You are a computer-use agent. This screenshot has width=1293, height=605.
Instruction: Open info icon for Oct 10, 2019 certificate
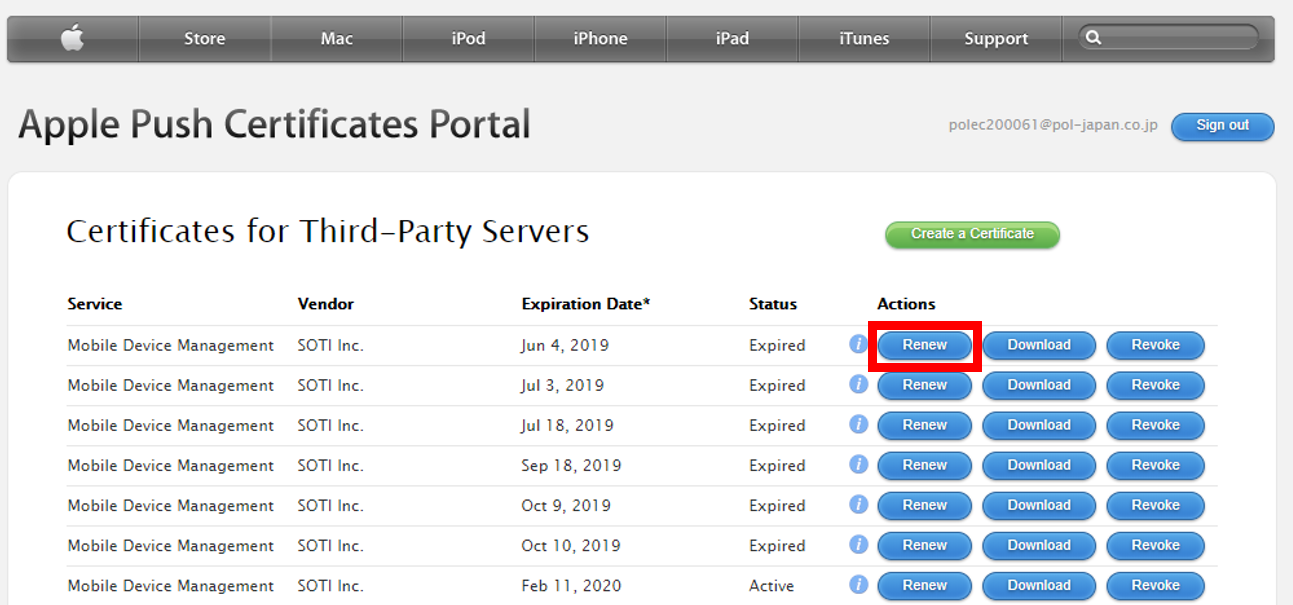click(858, 544)
